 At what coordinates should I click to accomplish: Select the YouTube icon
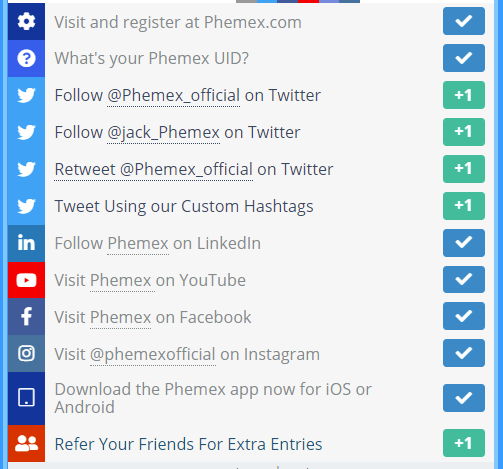26,280
